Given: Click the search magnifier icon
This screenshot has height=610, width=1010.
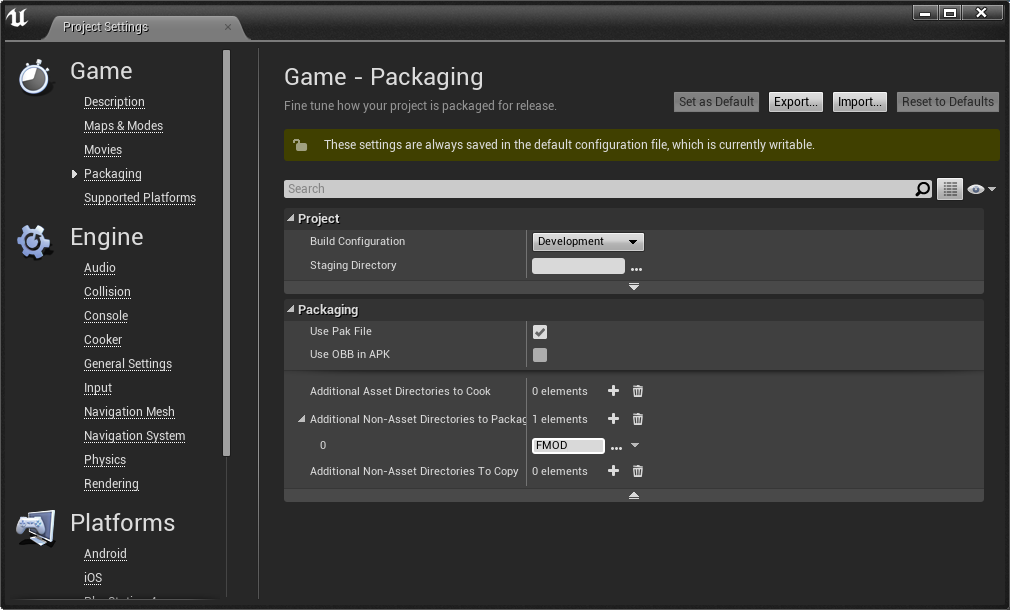Looking at the screenshot, I should 923,189.
